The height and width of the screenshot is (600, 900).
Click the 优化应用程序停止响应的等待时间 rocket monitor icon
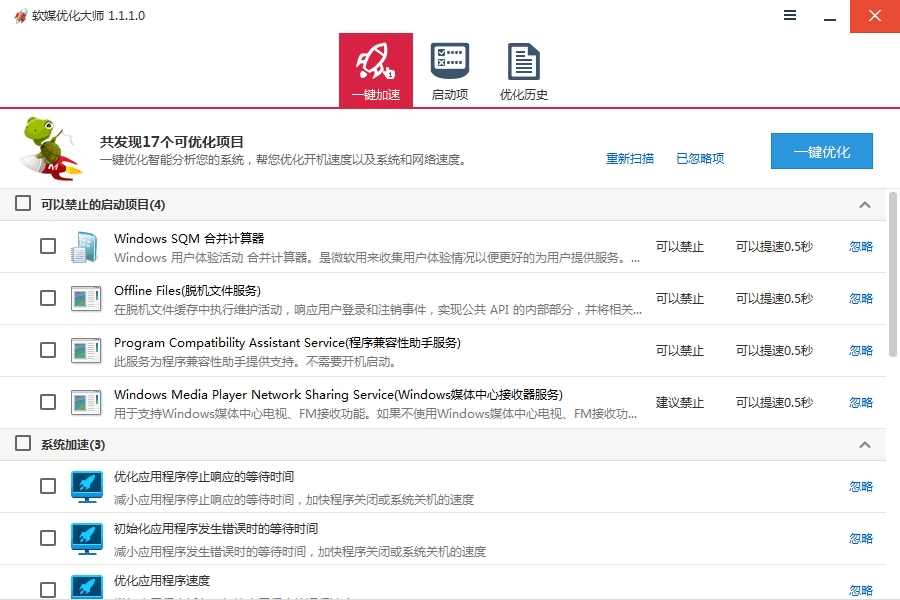(x=86, y=486)
